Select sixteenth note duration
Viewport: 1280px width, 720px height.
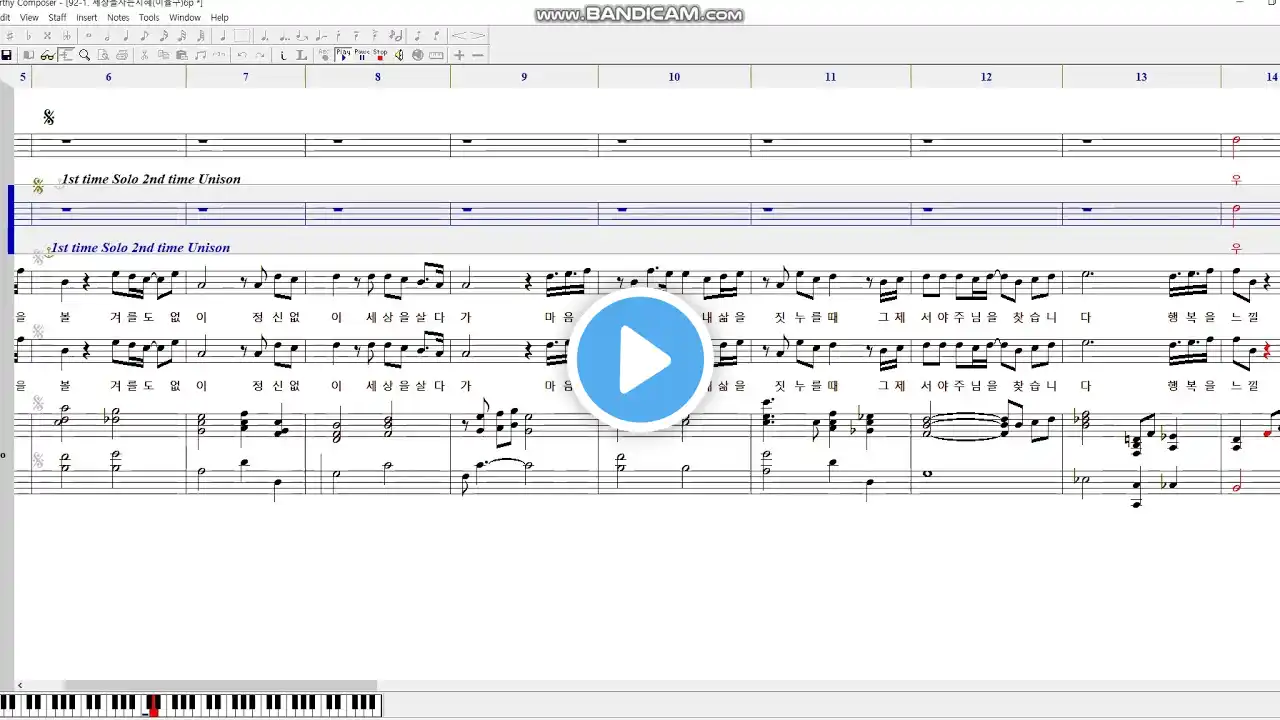pyautogui.click(x=163, y=36)
